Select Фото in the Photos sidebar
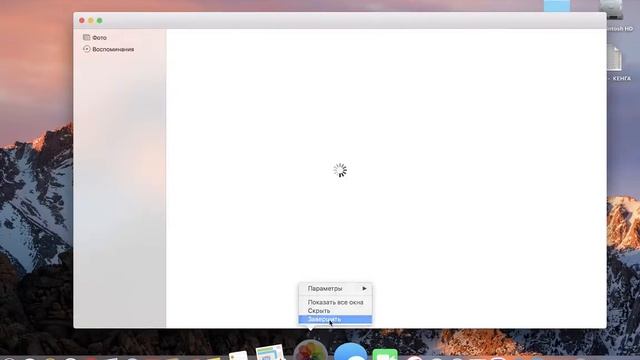This screenshot has width=640, height=360. tap(95, 38)
